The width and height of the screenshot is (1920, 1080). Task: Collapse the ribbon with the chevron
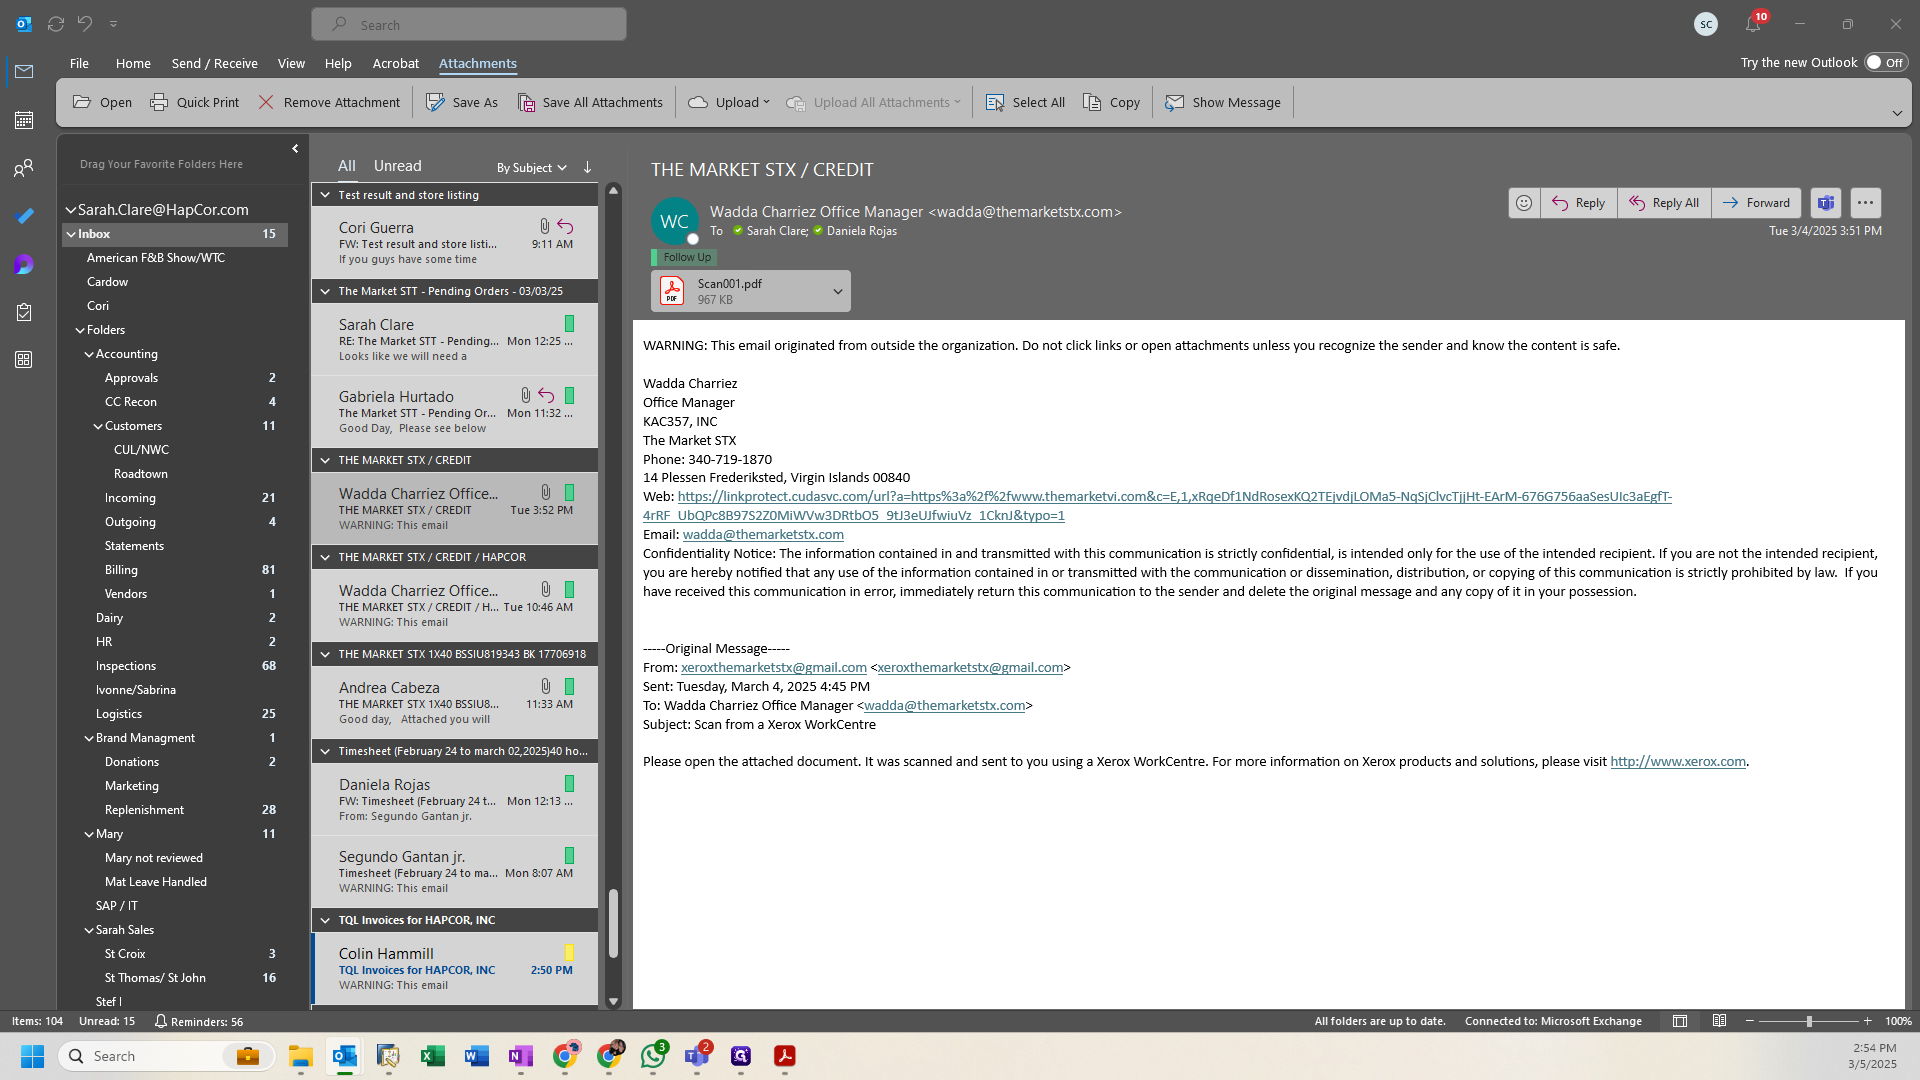[x=1897, y=114]
